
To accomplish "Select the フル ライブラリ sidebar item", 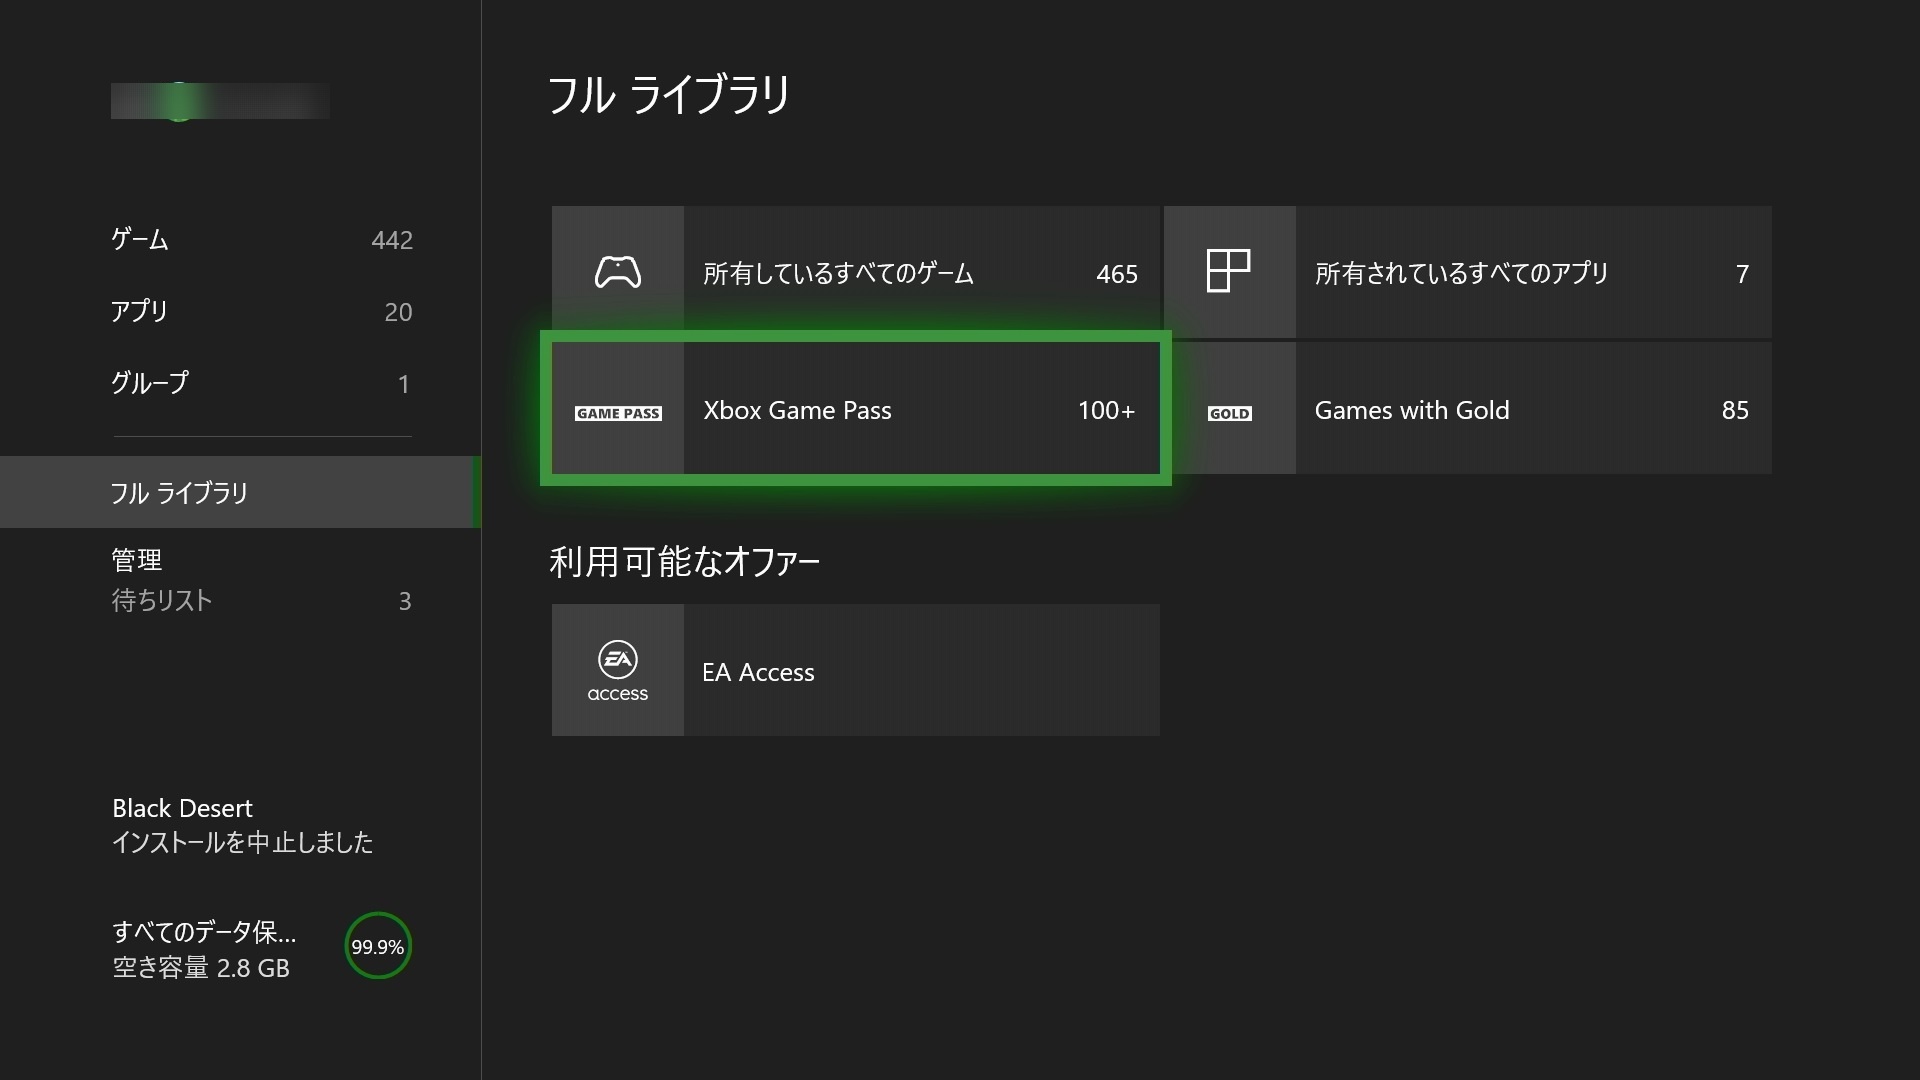I will point(240,492).
